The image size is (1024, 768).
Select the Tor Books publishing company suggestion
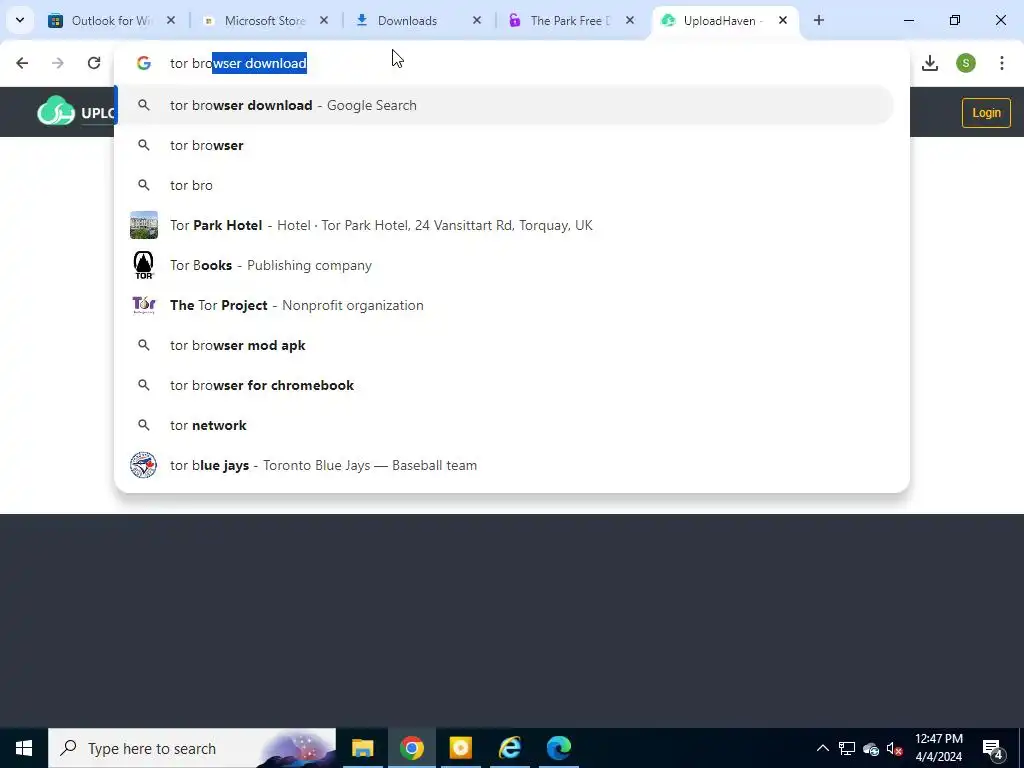click(x=504, y=265)
